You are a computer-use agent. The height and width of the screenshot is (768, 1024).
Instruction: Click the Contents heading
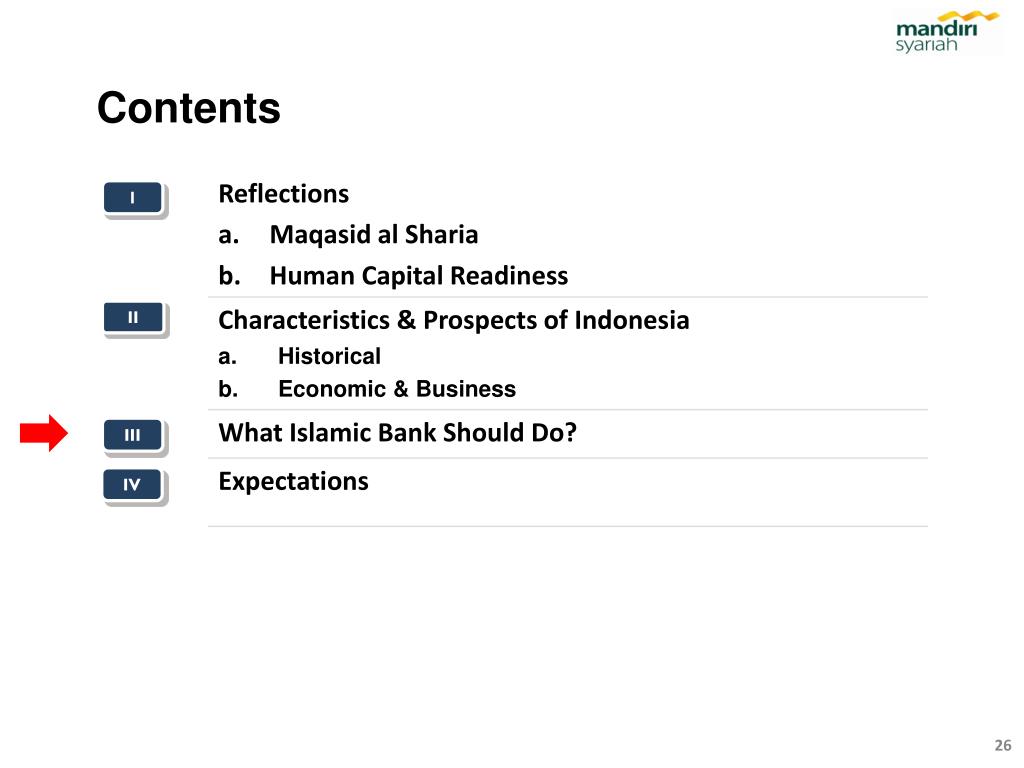[189, 108]
